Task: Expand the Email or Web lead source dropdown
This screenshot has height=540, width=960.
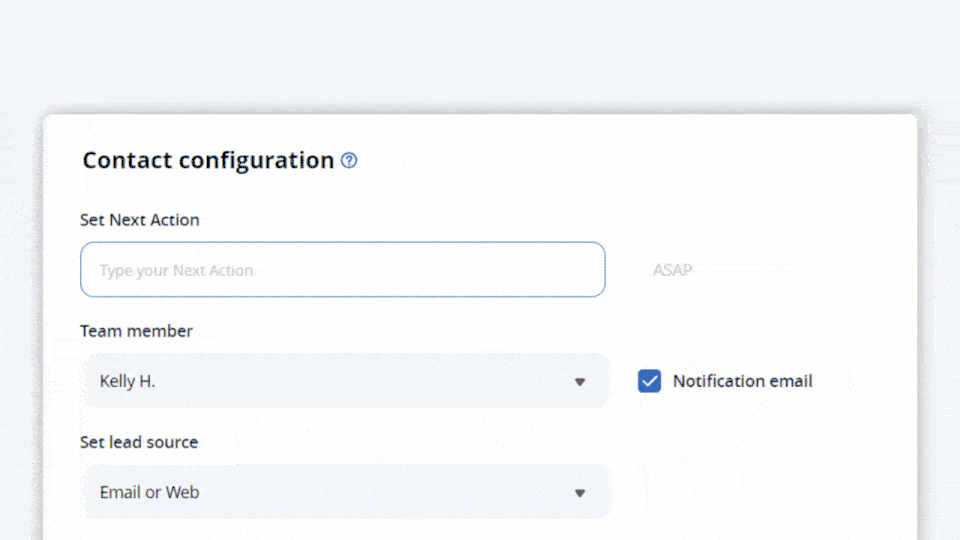Action: (x=347, y=492)
